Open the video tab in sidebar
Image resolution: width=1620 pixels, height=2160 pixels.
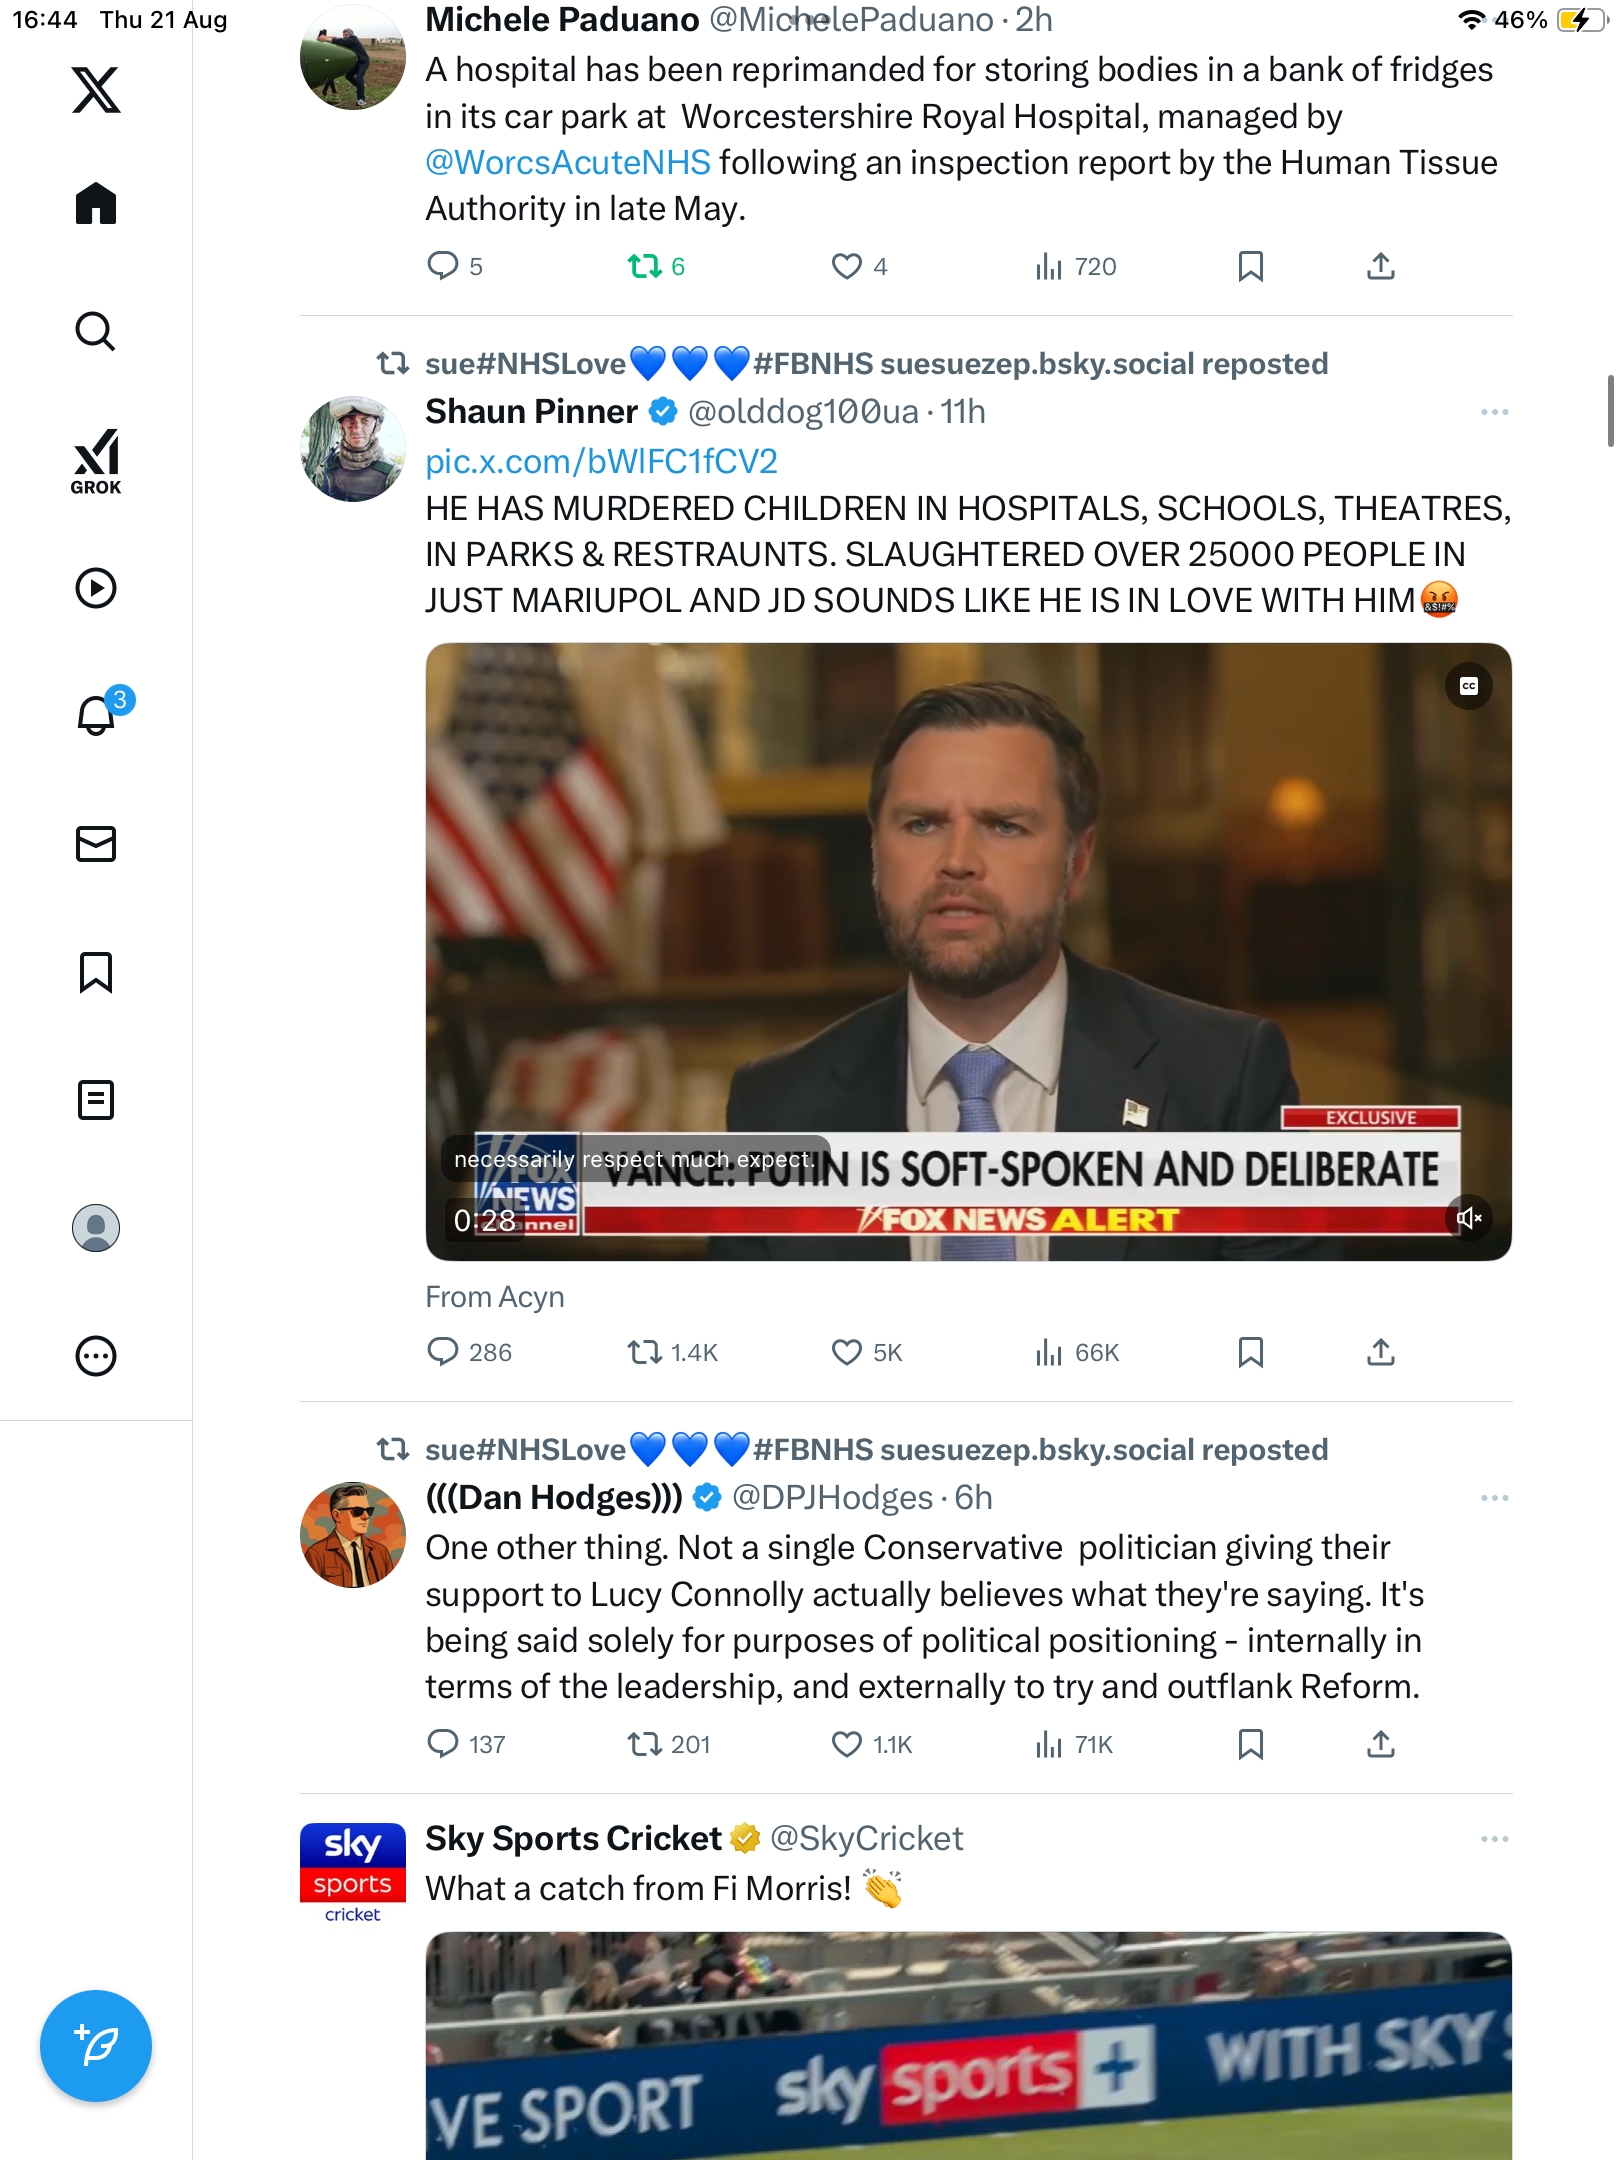[x=96, y=588]
